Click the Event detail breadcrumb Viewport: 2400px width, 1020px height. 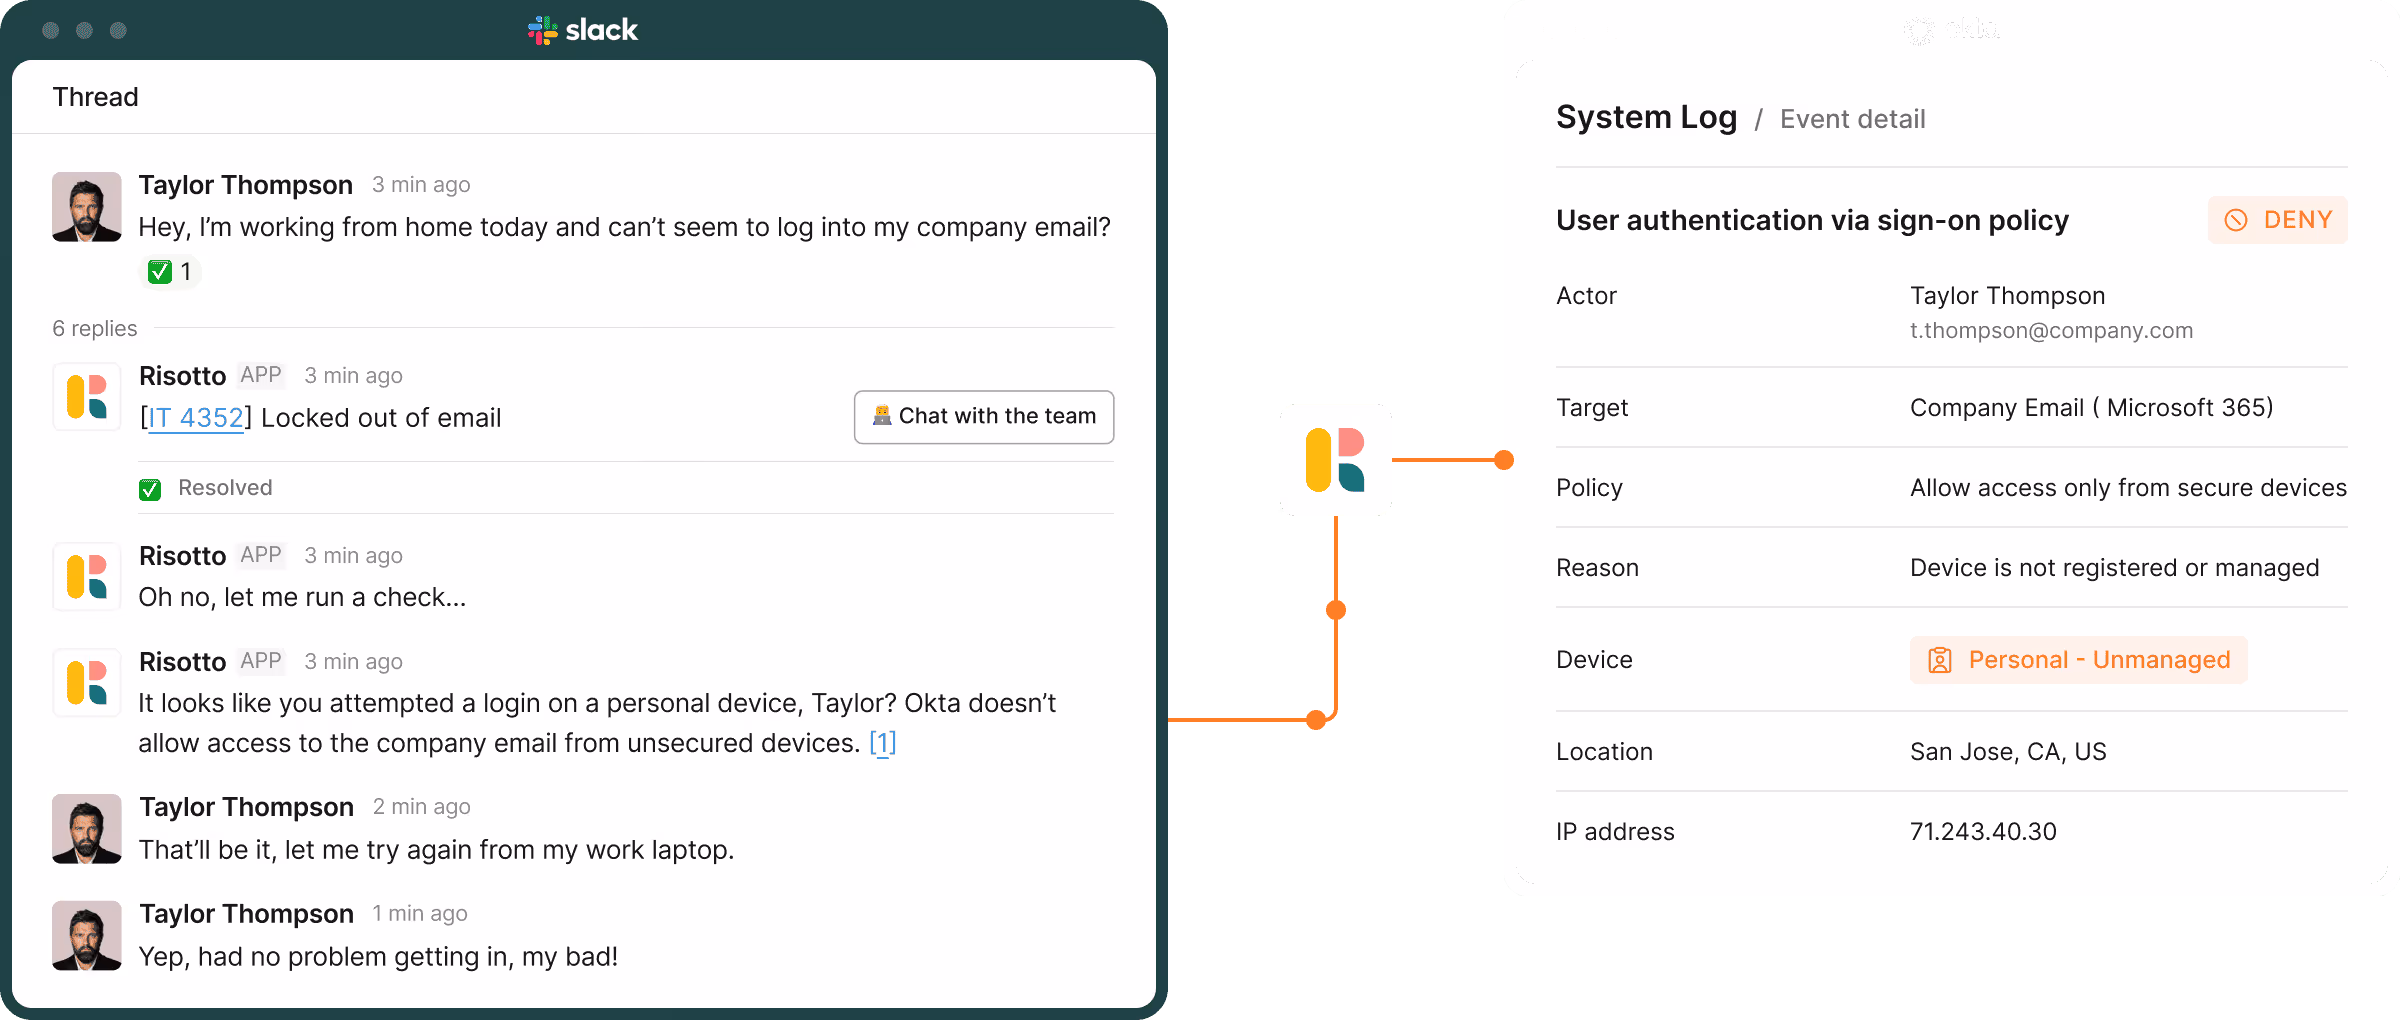[1852, 119]
